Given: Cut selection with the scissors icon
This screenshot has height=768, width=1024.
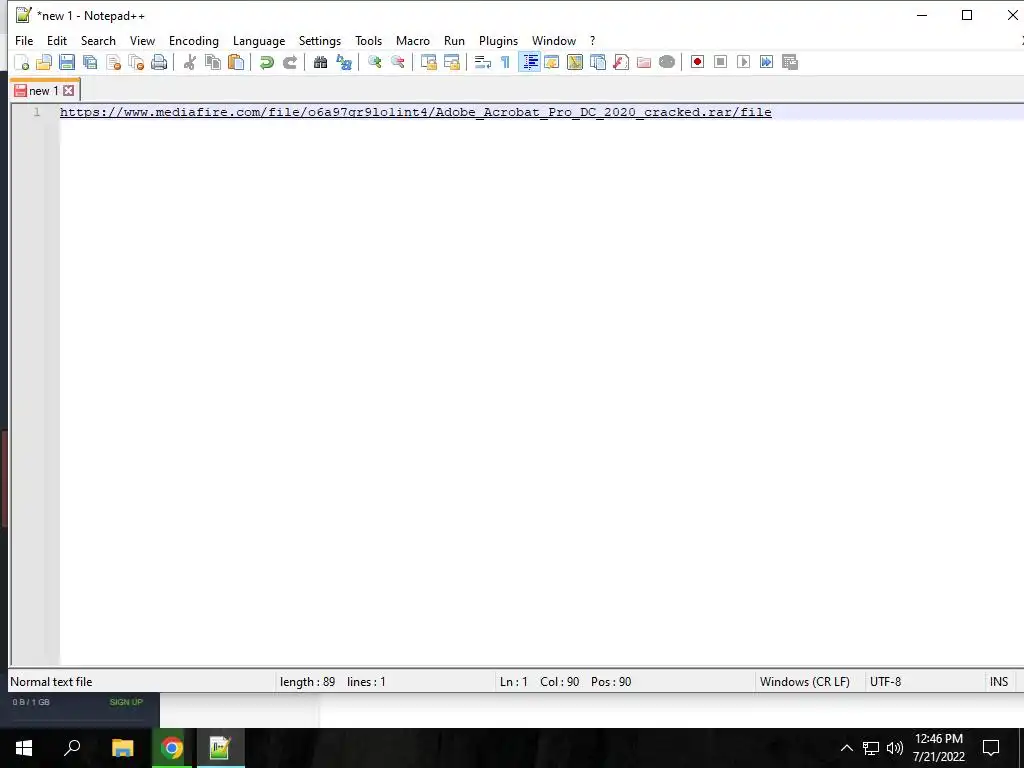Looking at the screenshot, I should (x=189, y=62).
